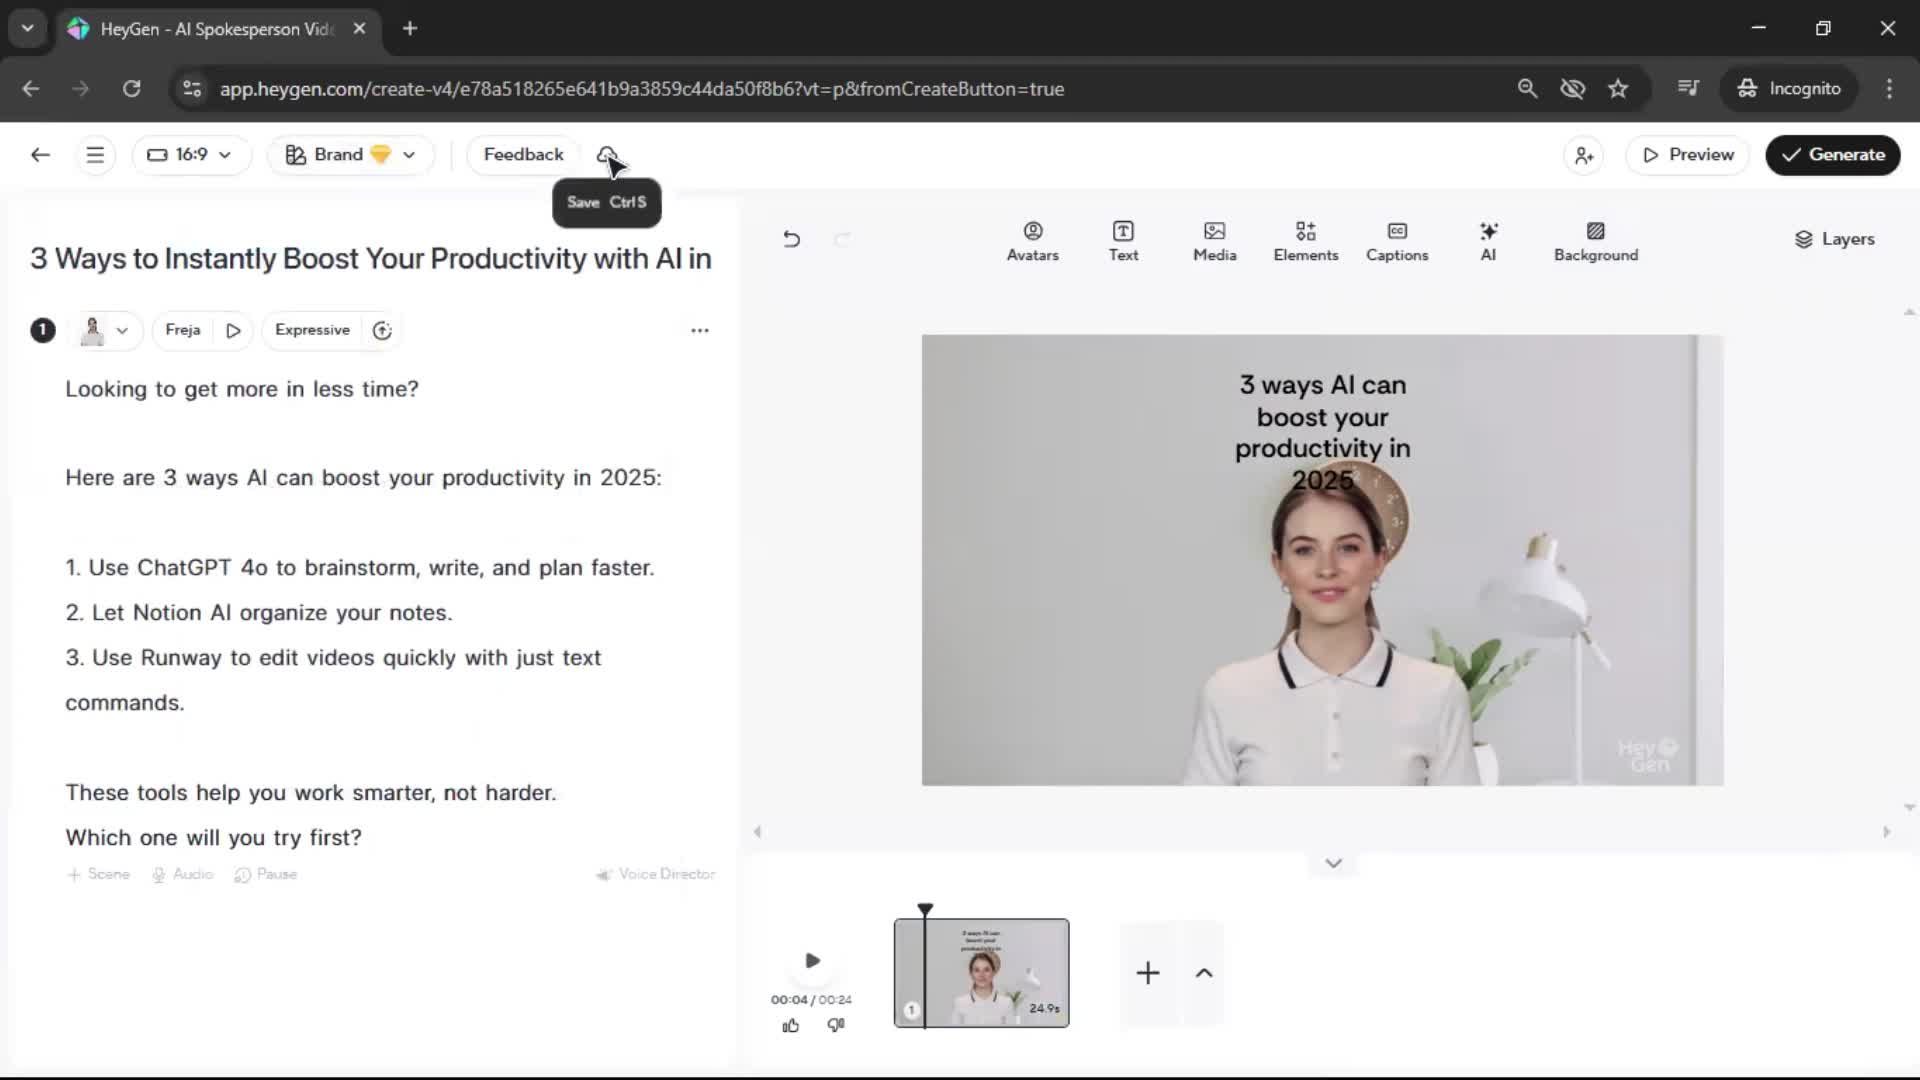
Task: Click thumbs up feedback icon
Action: click(x=790, y=1025)
